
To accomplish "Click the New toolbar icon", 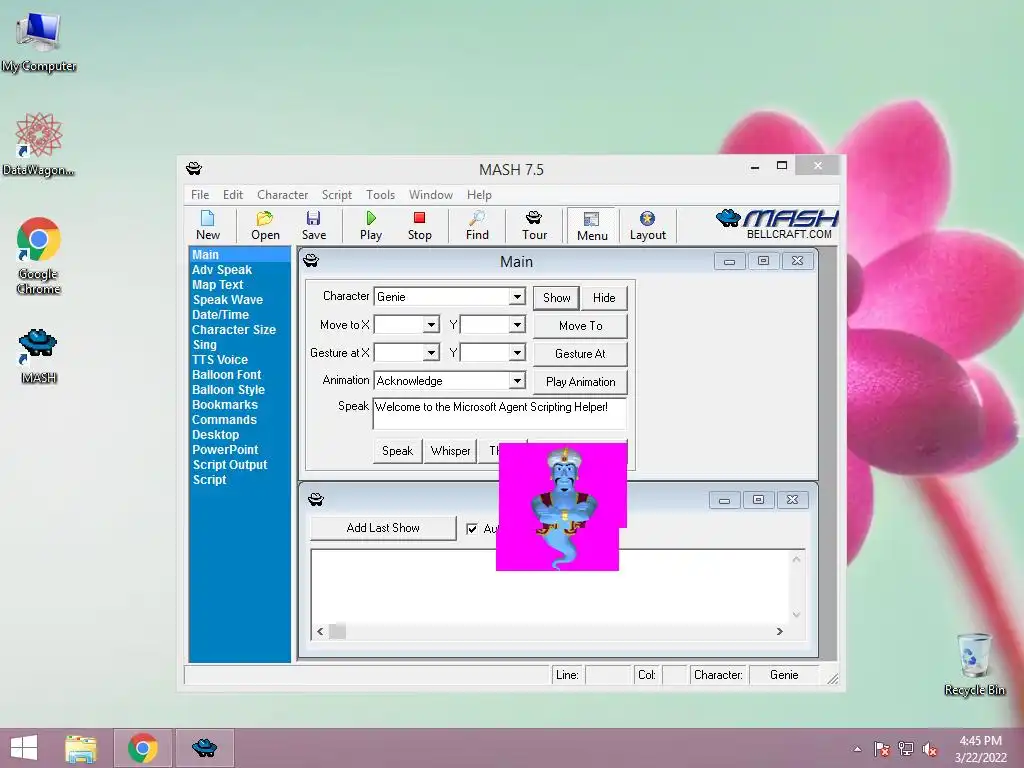I will (208, 225).
